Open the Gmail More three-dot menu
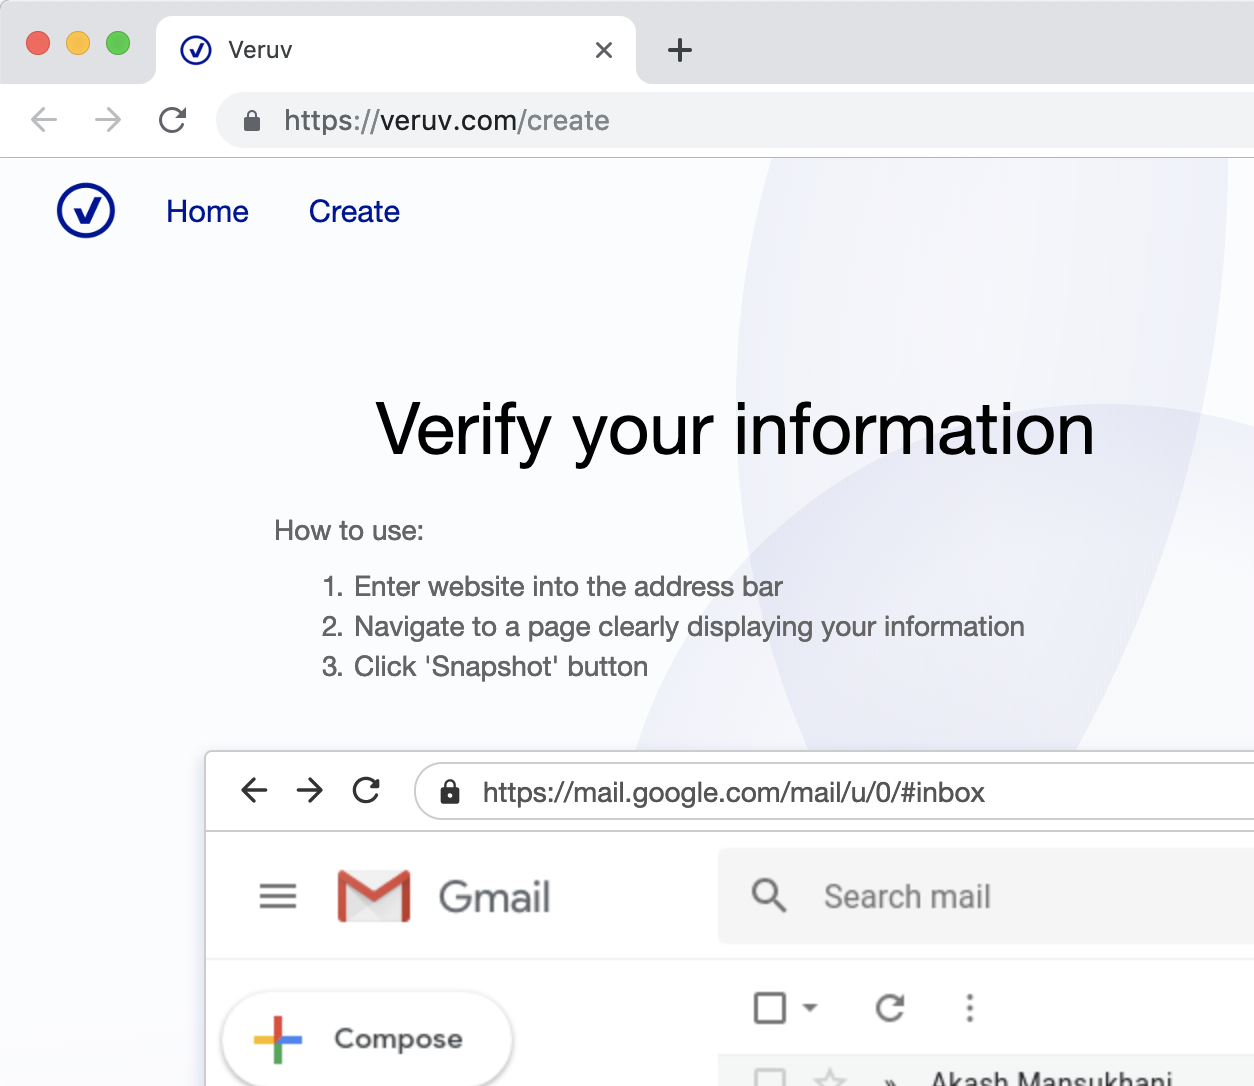Image resolution: width=1254 pixels, height=1086 pixels. (969, 1008)
